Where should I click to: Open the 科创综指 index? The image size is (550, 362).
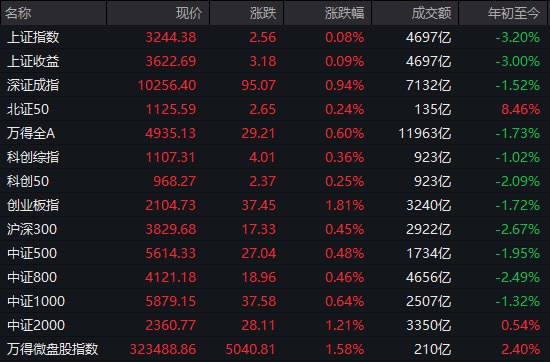pos(275,157)
